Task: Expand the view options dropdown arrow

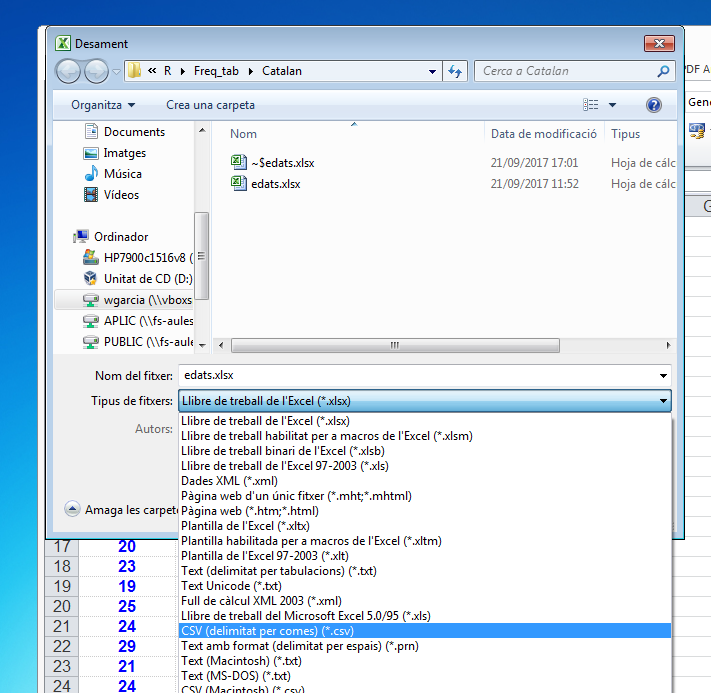Action: (x=612, y=105)
